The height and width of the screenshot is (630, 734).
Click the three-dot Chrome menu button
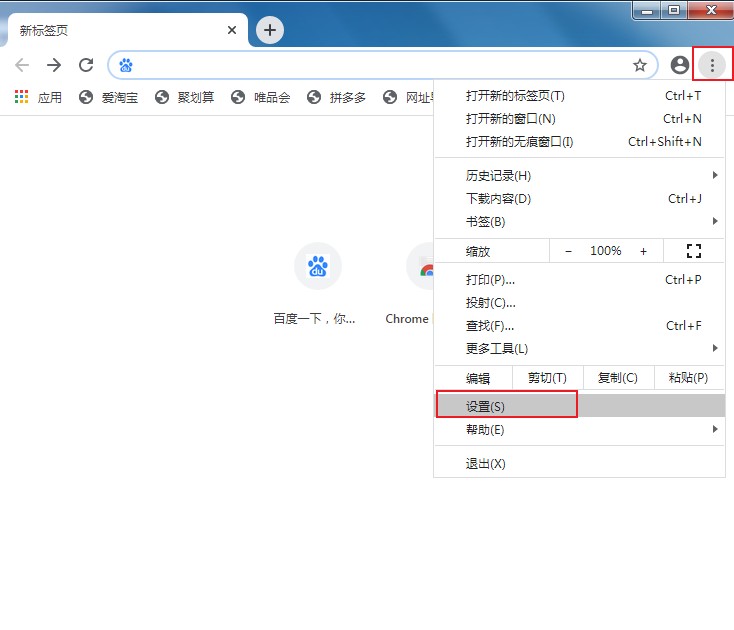[712, 65]
